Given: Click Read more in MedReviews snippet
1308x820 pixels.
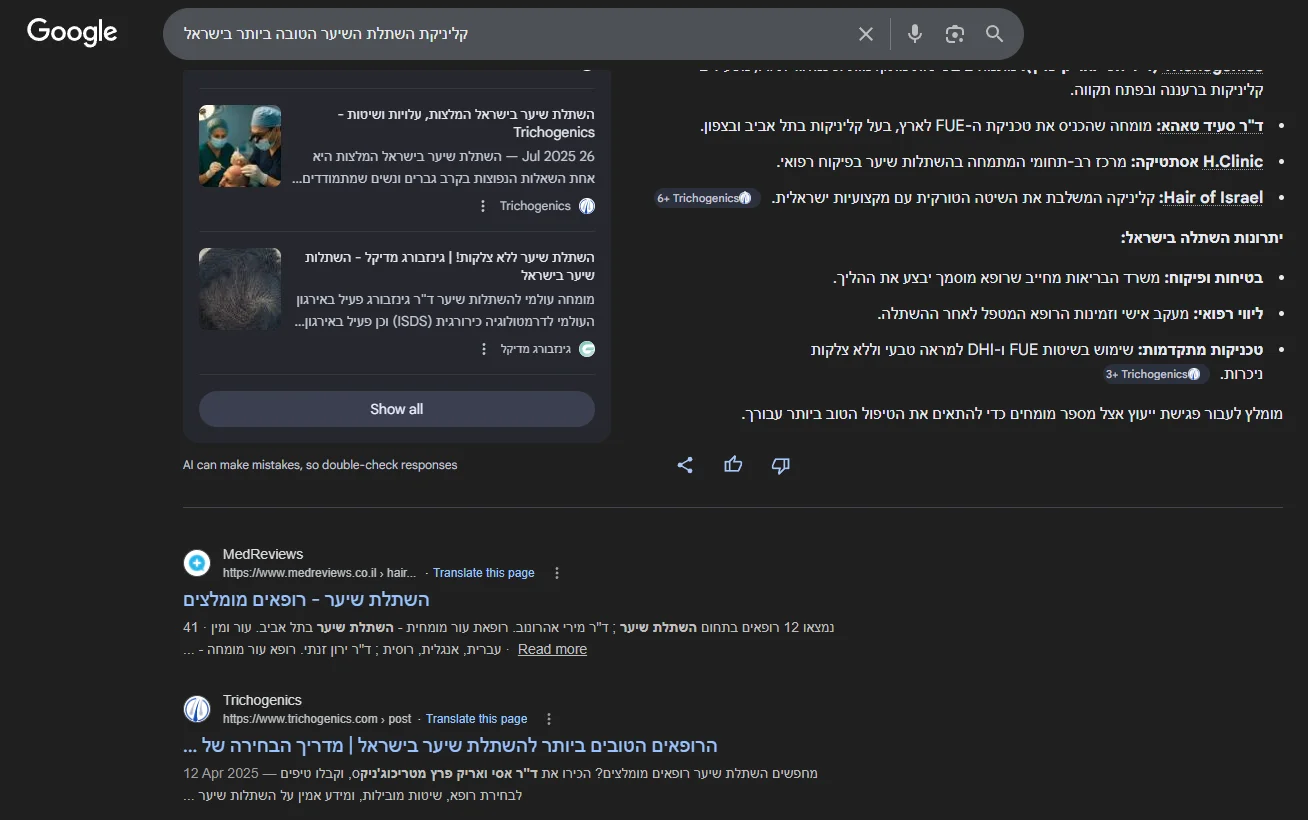Looking at the screenshot, I should pos(552,649).
